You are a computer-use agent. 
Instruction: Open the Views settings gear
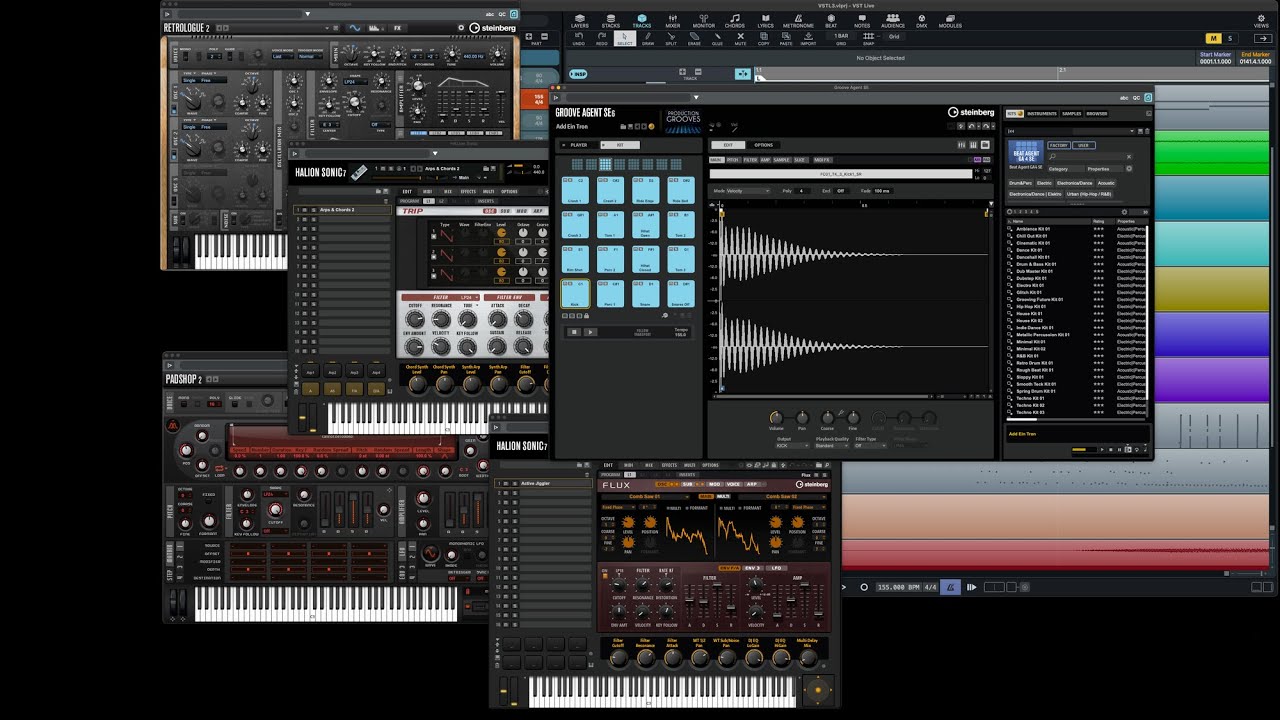[x=1261, y=20]
